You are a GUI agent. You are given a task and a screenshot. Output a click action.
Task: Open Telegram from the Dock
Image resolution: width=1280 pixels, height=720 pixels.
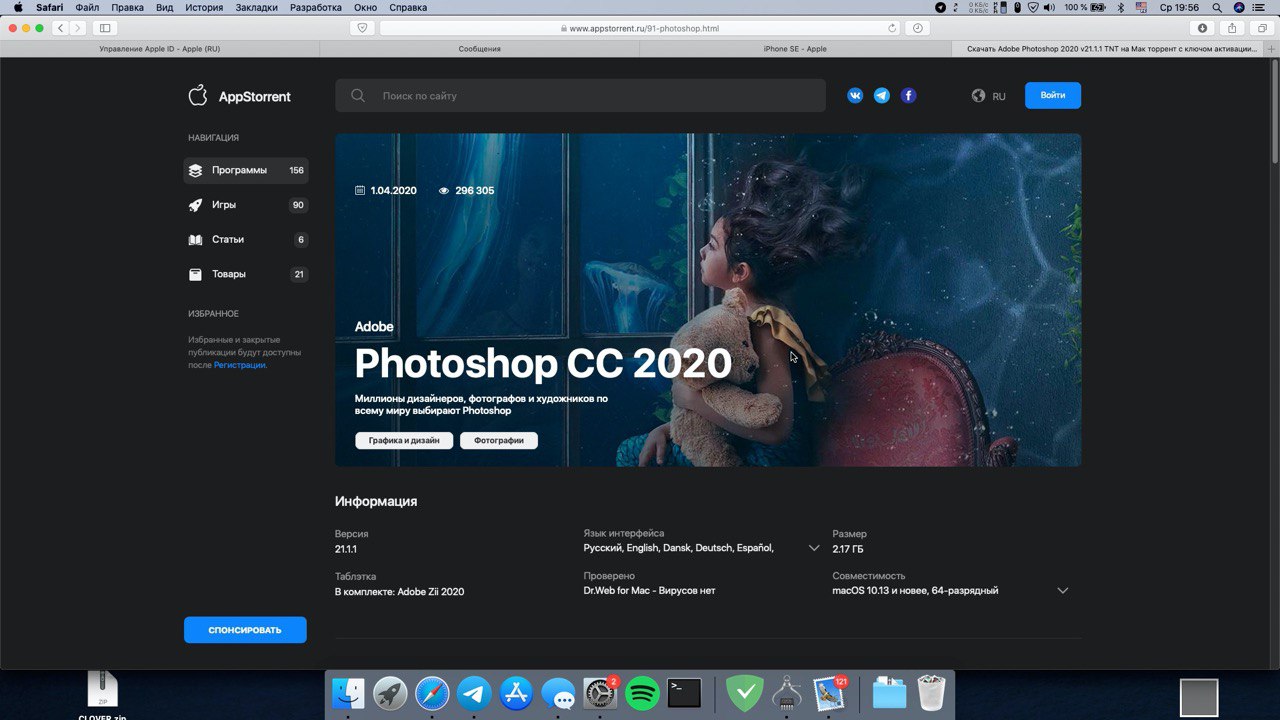coord(474,693)
